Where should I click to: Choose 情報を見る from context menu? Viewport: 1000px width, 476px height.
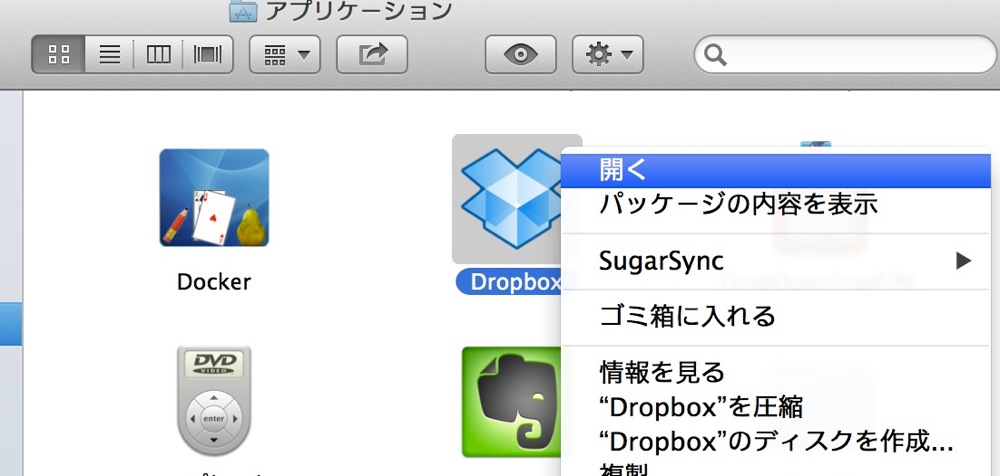tap(775, 371)
